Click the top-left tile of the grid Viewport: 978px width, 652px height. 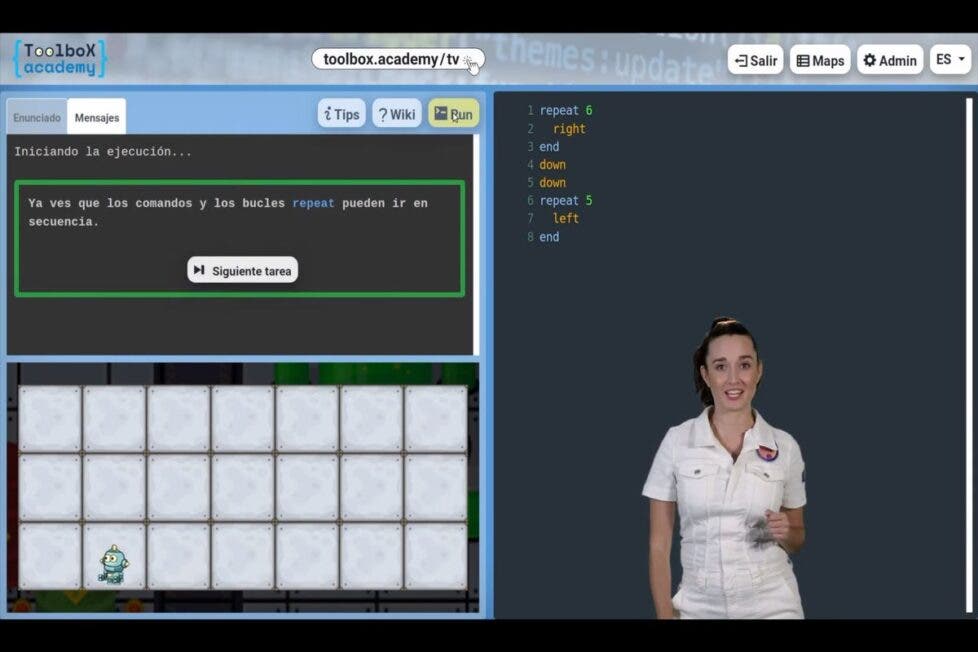click(x=50, y=418)
